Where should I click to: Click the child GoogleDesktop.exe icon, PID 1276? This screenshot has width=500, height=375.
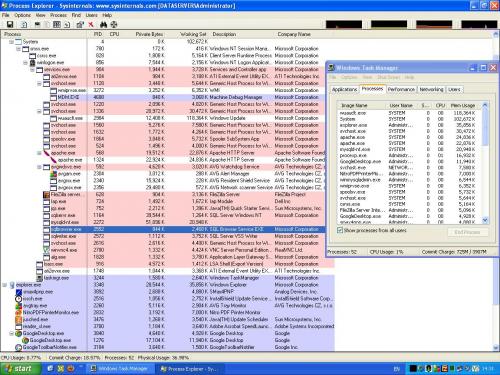(x=26, y=340)
